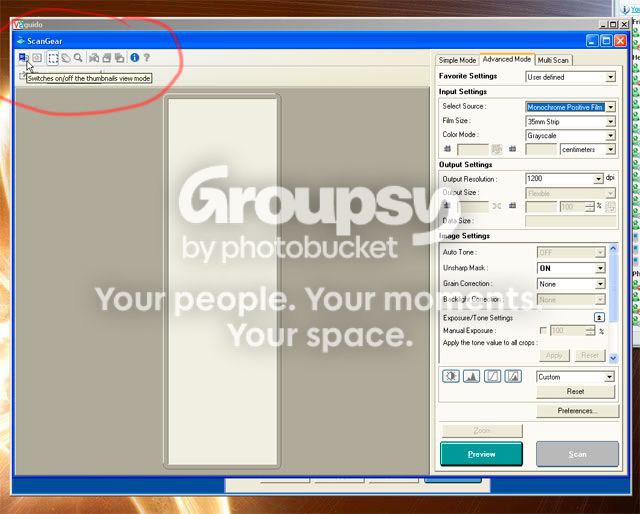640x514 pixels.
Task: Click the mirror image toolbar icon
Action: (x=94, y=58)
